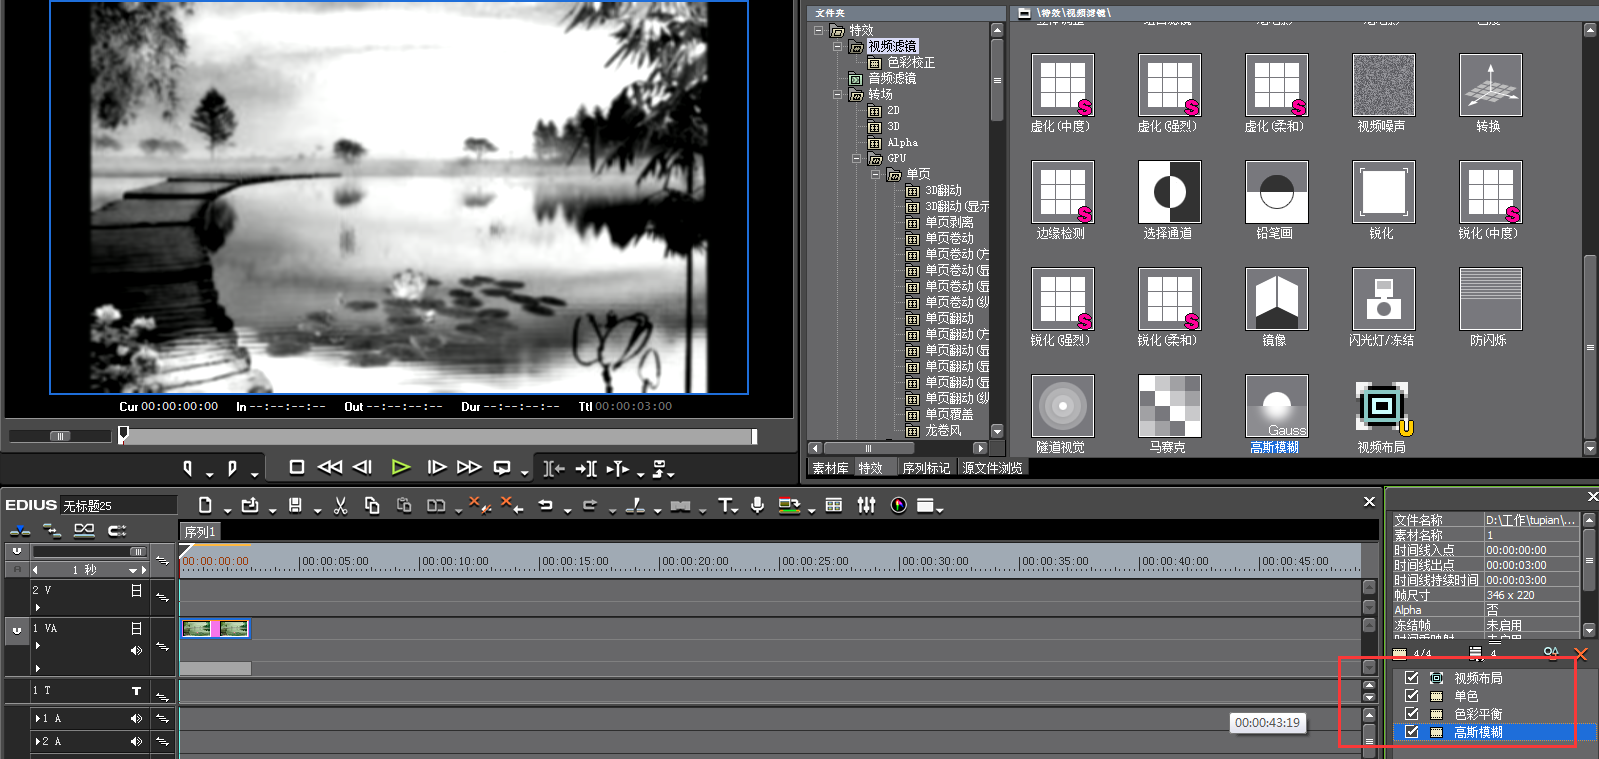Image resolution: width=1599 pixels, height=759 pixels.
Task: Click the red X delete filter icon
Action: coord(1581,653)
